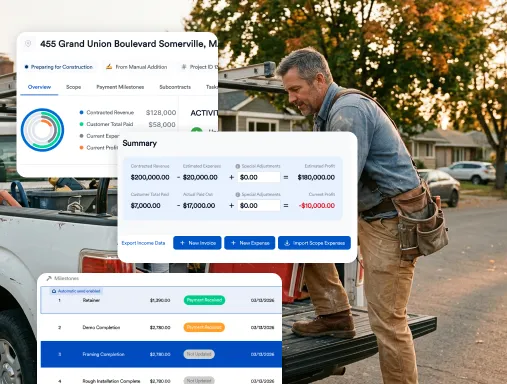The image size is (507, 384).
Task: Select the Retainer milestone name
Action: click(91, 300)
